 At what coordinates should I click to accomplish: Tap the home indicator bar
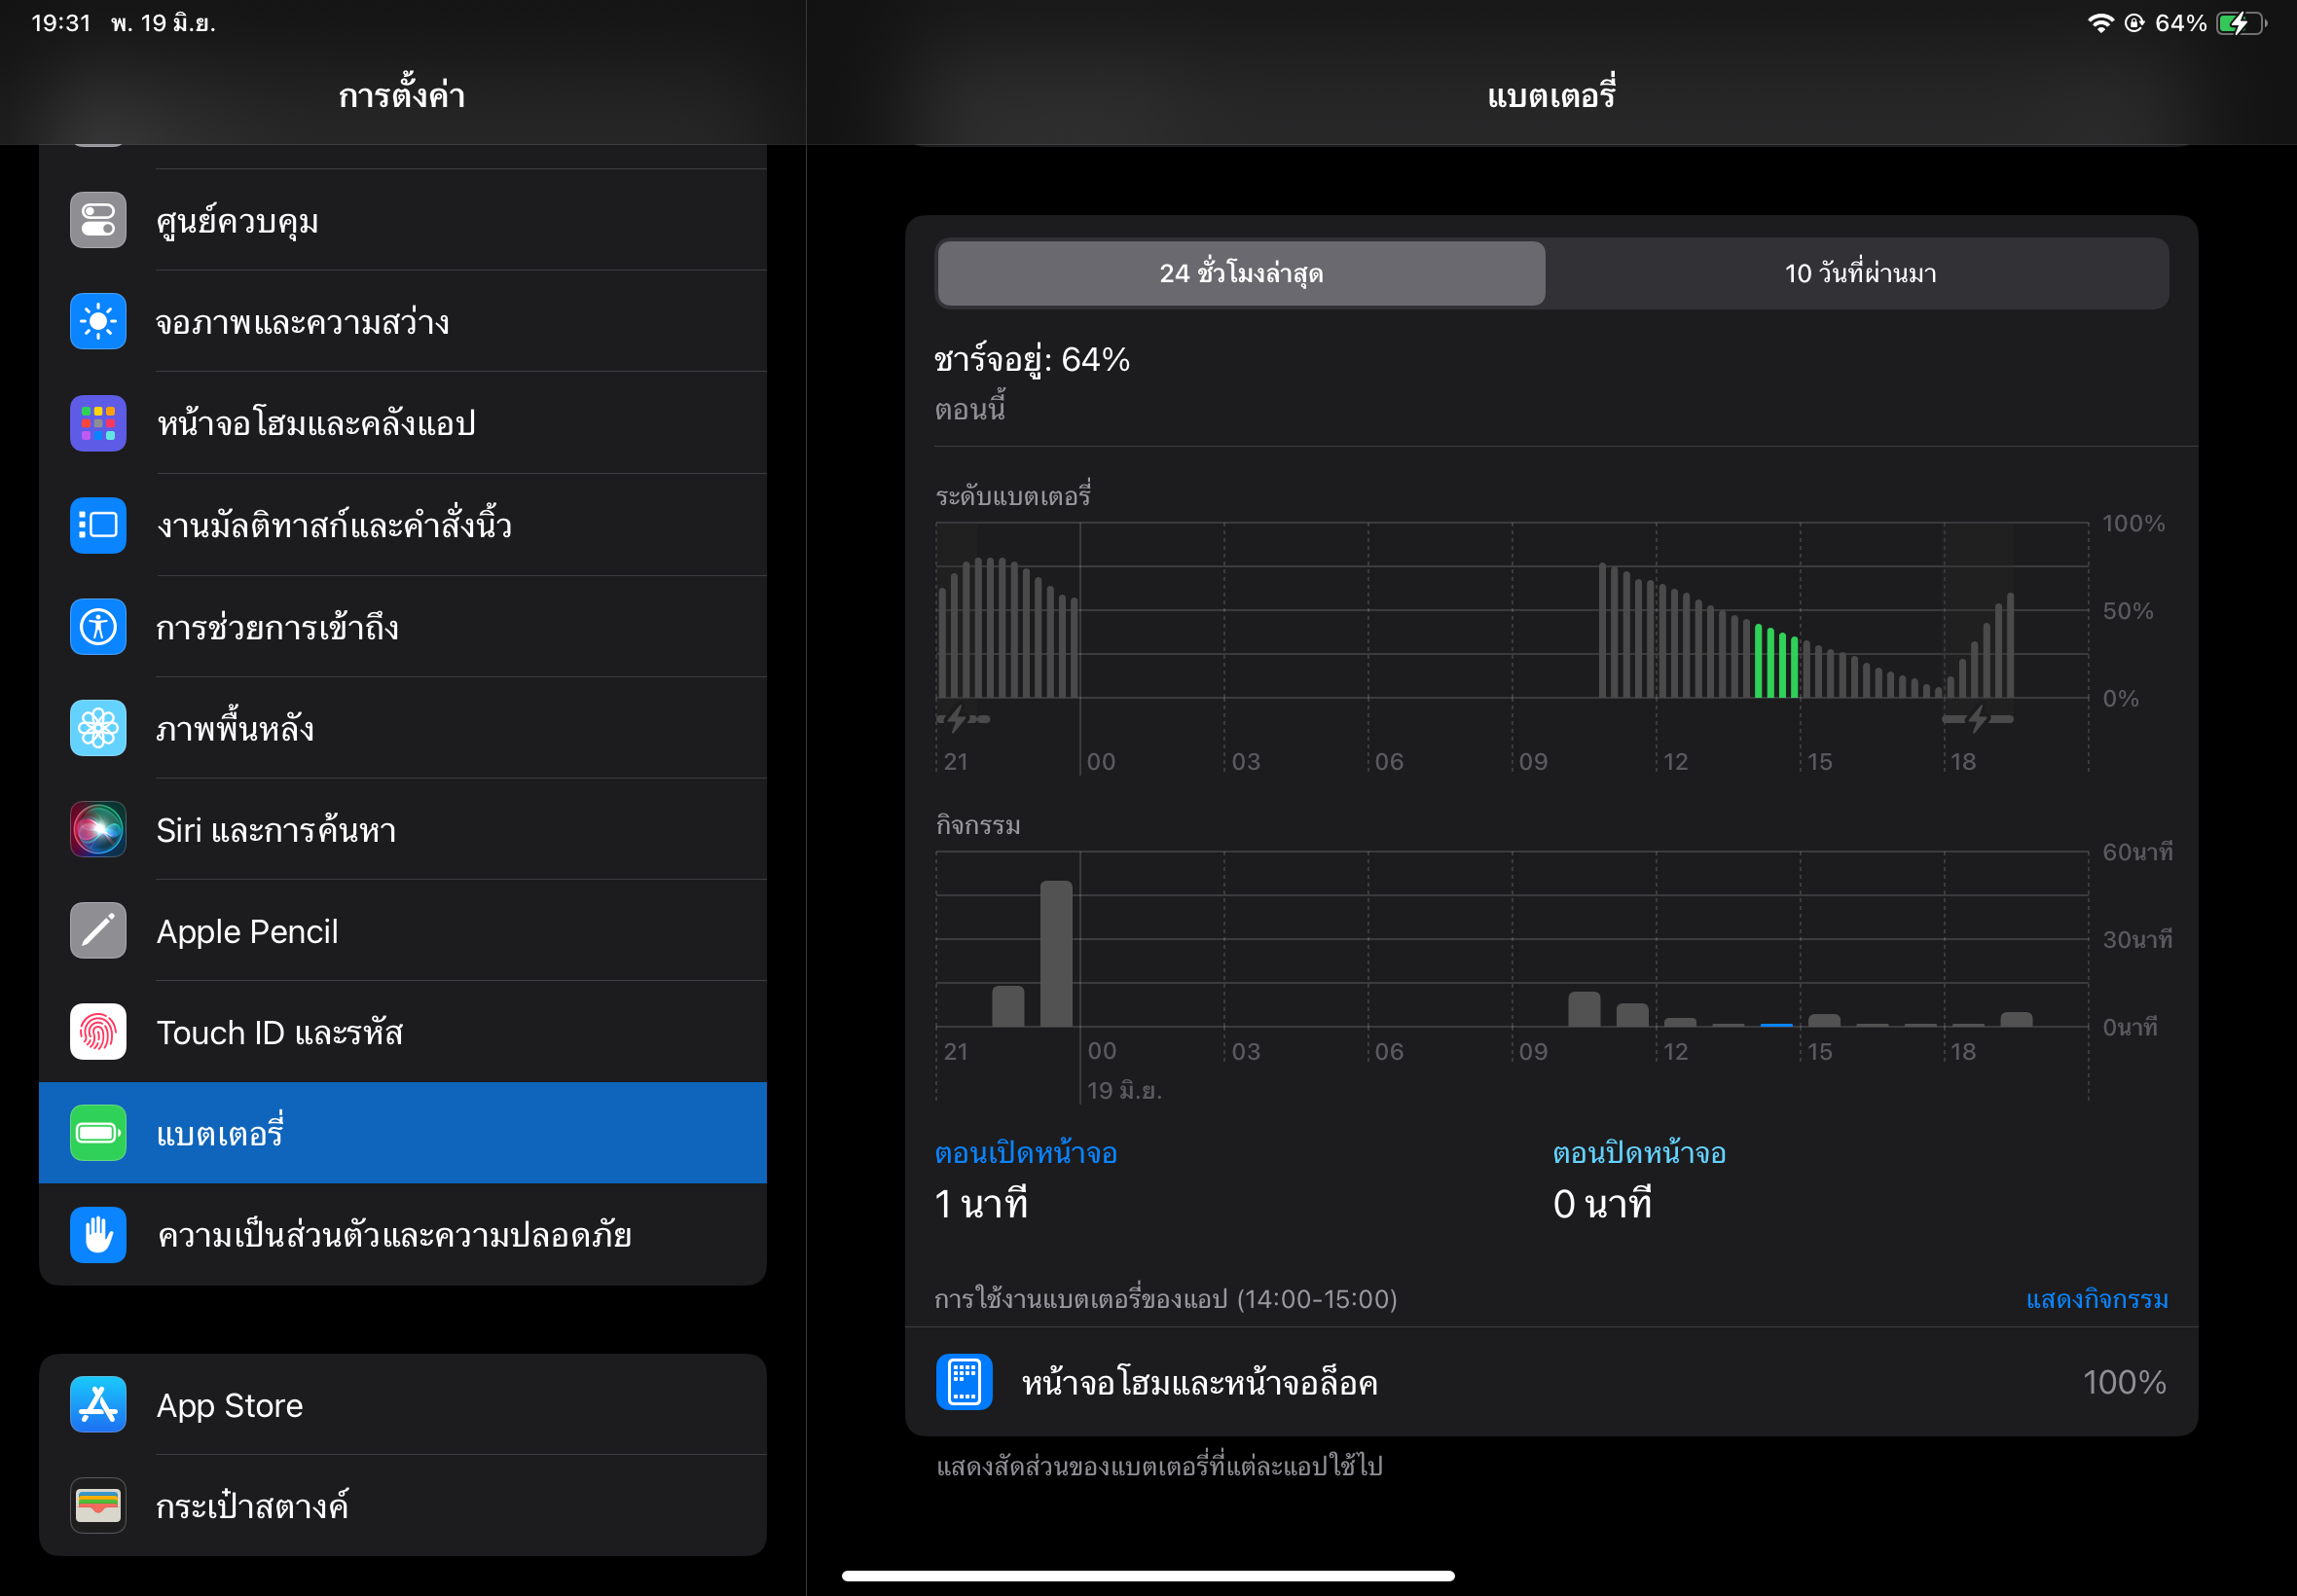[x=1148, y=1575]
